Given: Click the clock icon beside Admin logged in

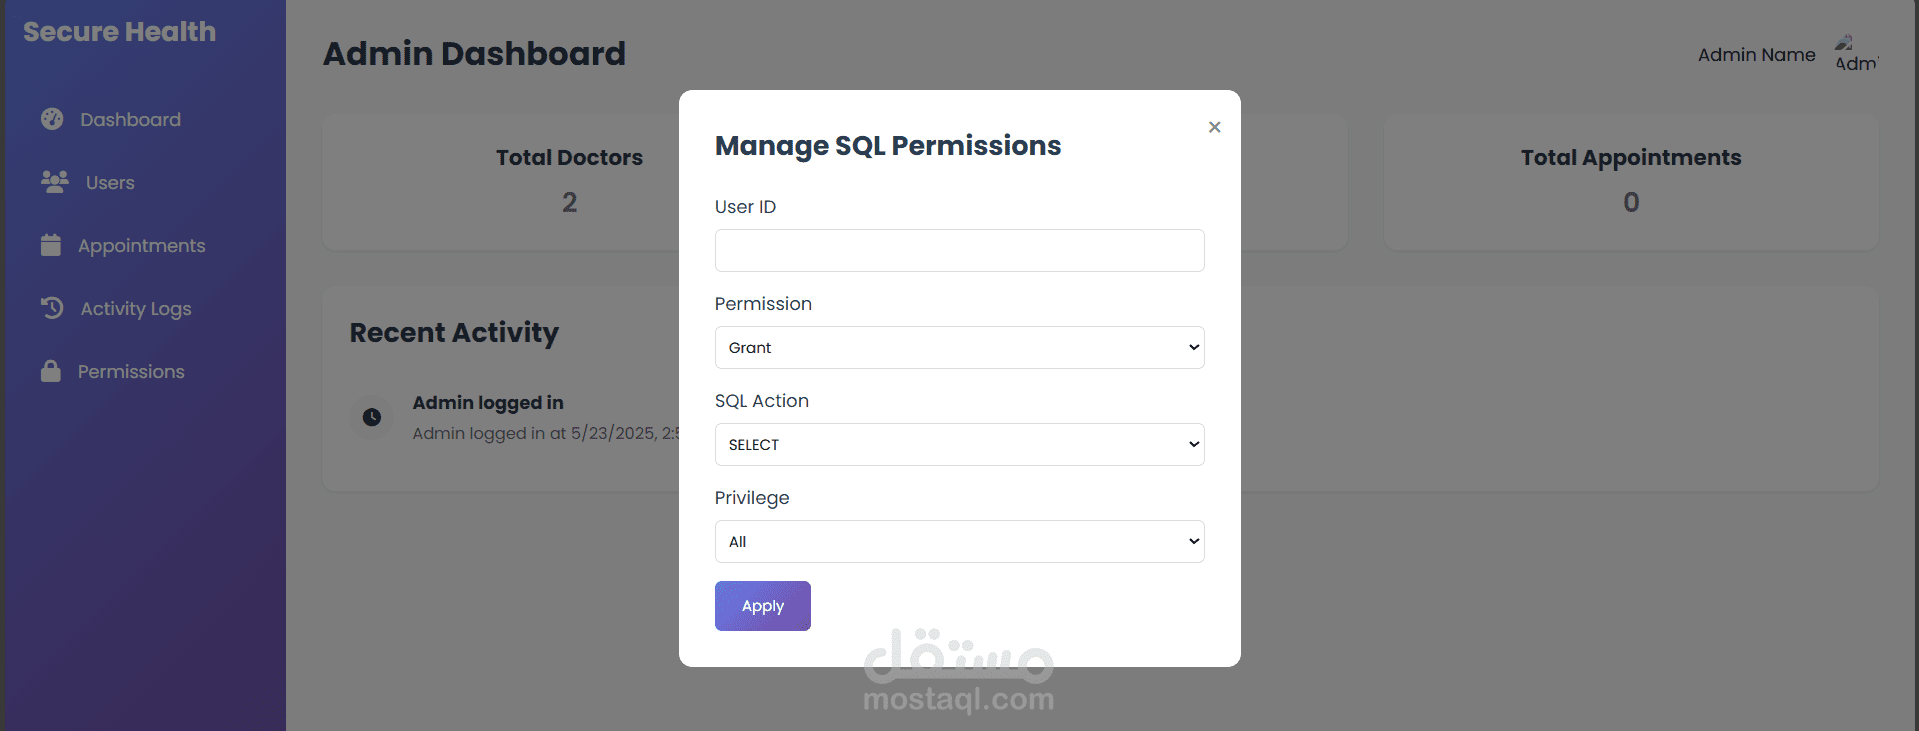Looking at the screenshot, I should (x=372, y=417).
